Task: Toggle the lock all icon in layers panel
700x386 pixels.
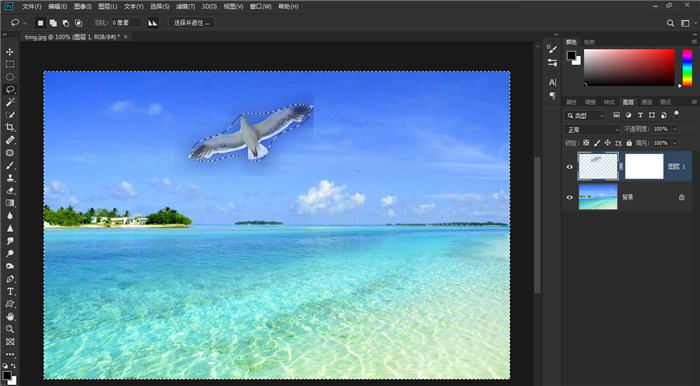Action: pyautogui.click(x=629, y=143)
